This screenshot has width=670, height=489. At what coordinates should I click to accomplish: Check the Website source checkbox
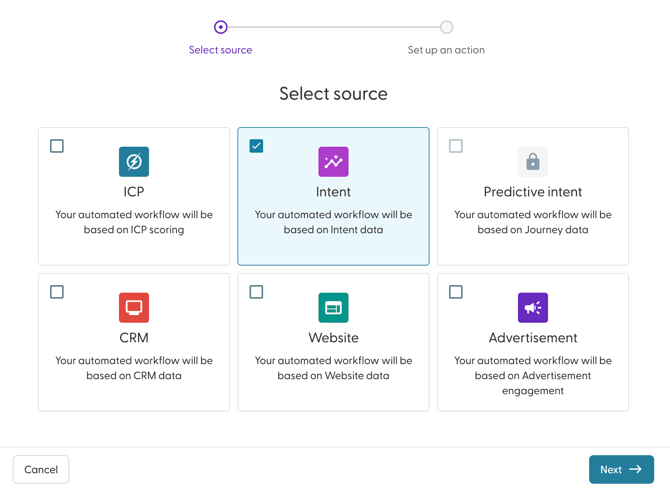(256, 292)
